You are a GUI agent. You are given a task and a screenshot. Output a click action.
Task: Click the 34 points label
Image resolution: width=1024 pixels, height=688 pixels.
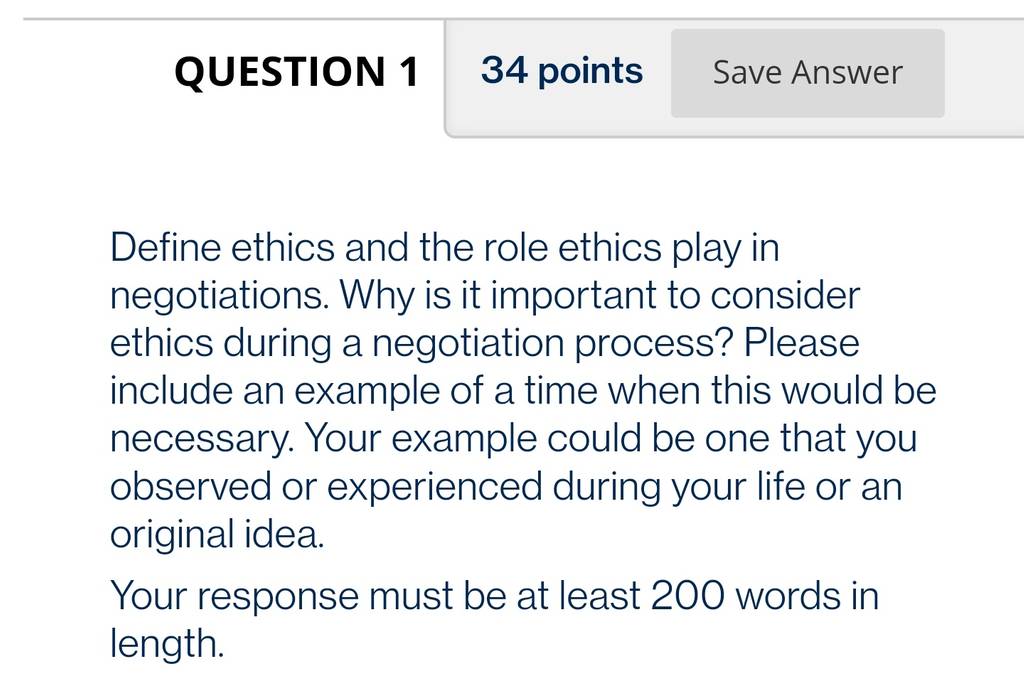tap(562, 70)
